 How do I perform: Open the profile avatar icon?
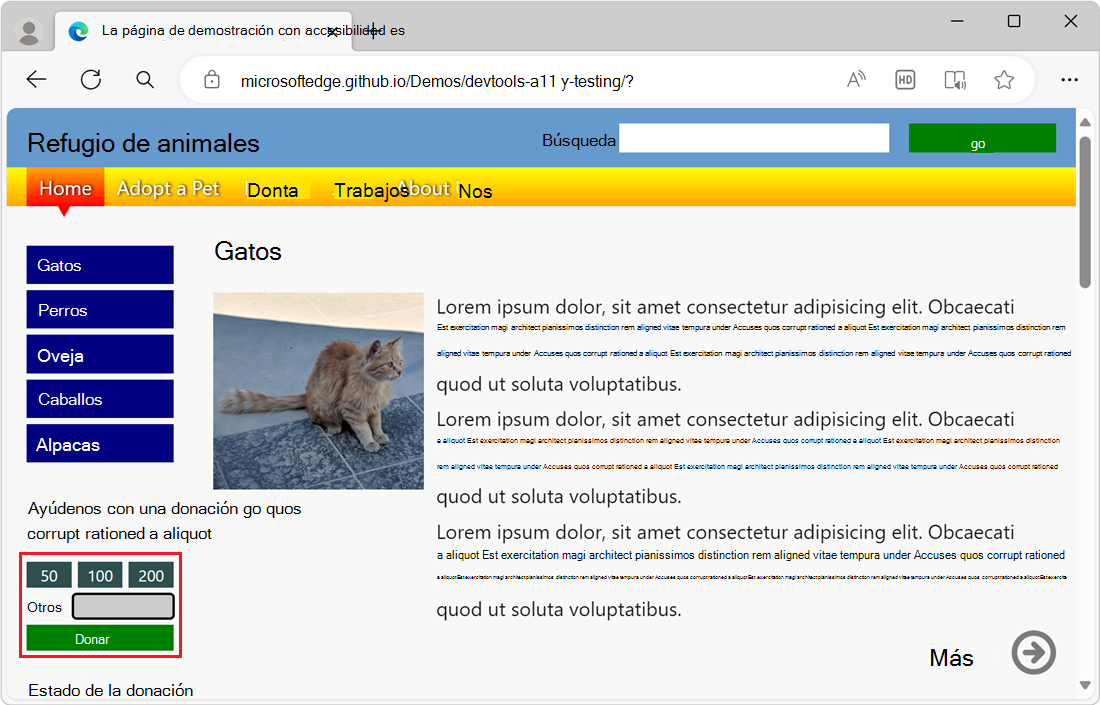29,32
